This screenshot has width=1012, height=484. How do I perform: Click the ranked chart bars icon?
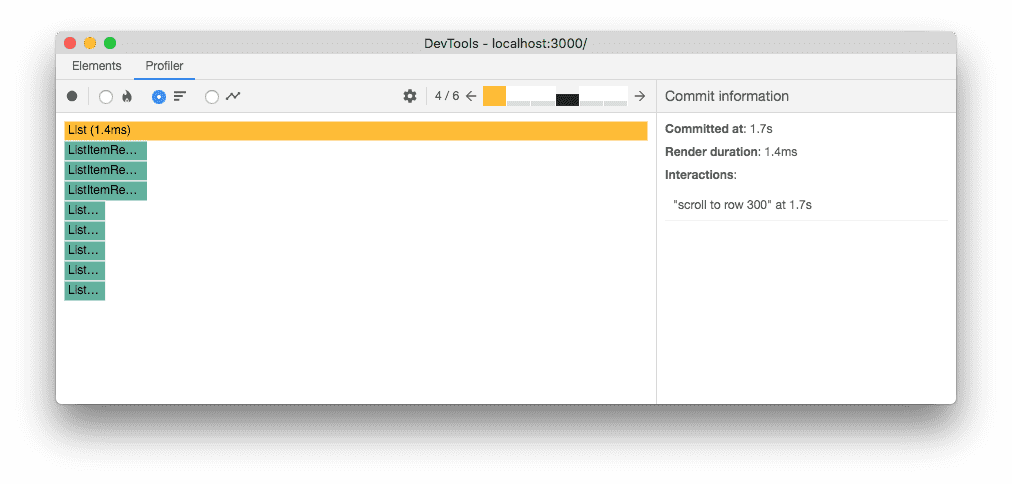180,96
